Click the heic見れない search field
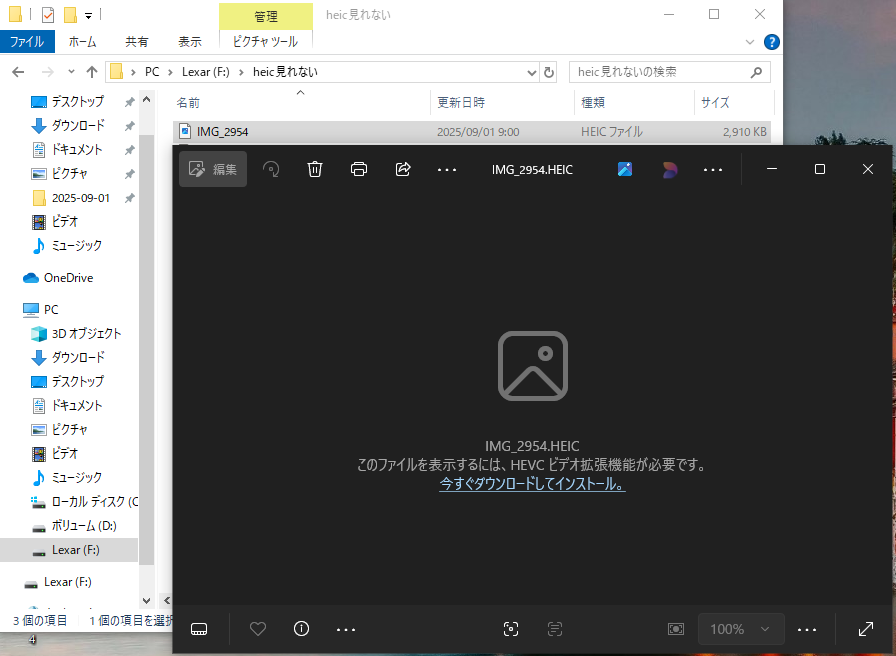Viewport: 896px width, 656px height. pos(658,72)
